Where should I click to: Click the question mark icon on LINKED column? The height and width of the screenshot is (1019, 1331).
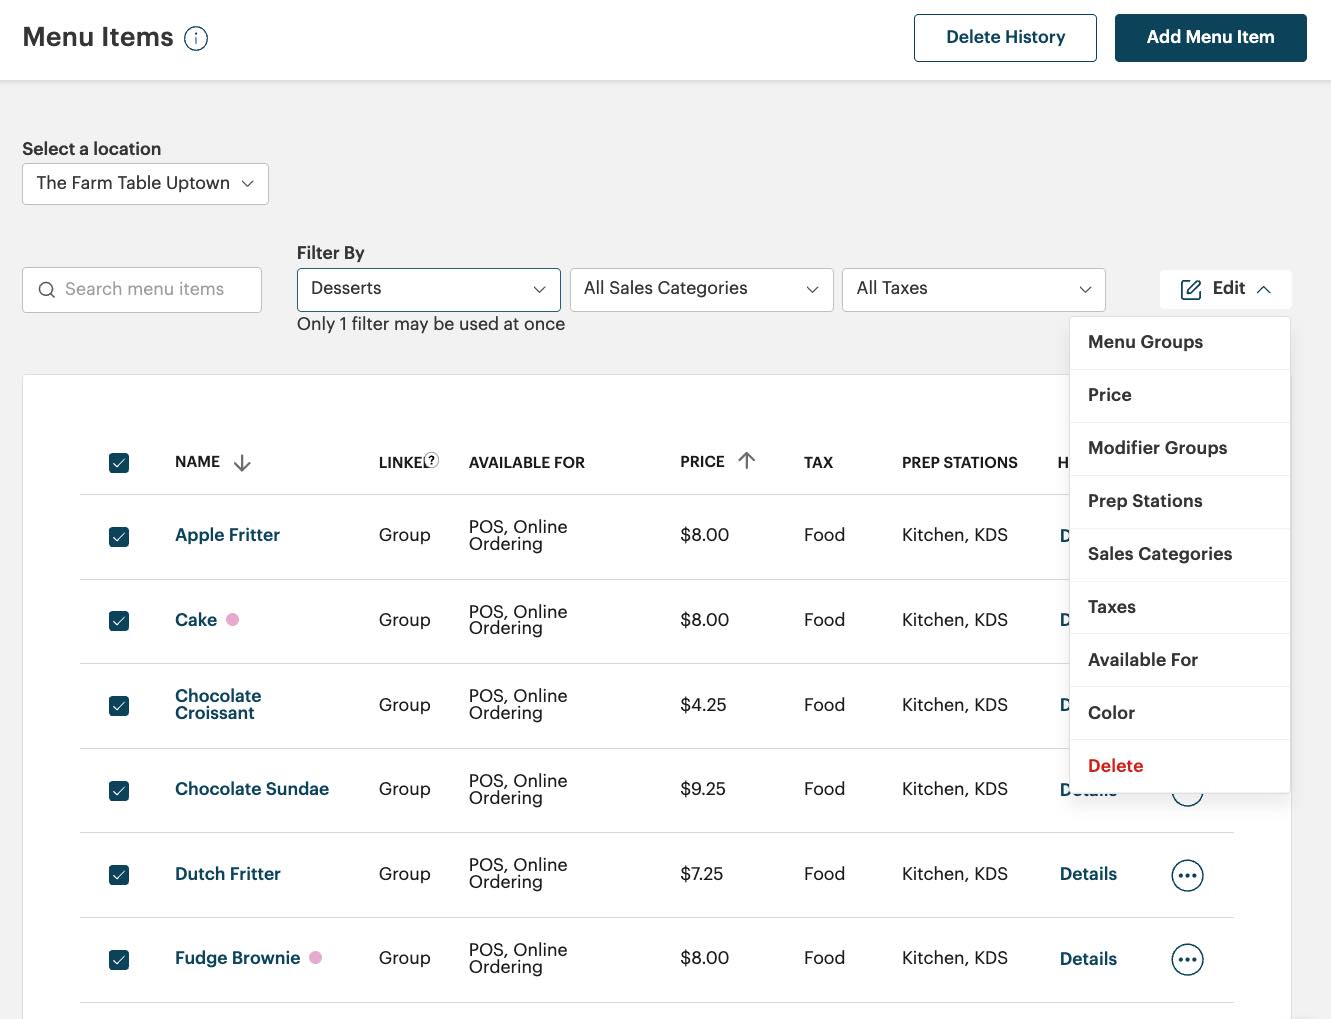(431, 460)
